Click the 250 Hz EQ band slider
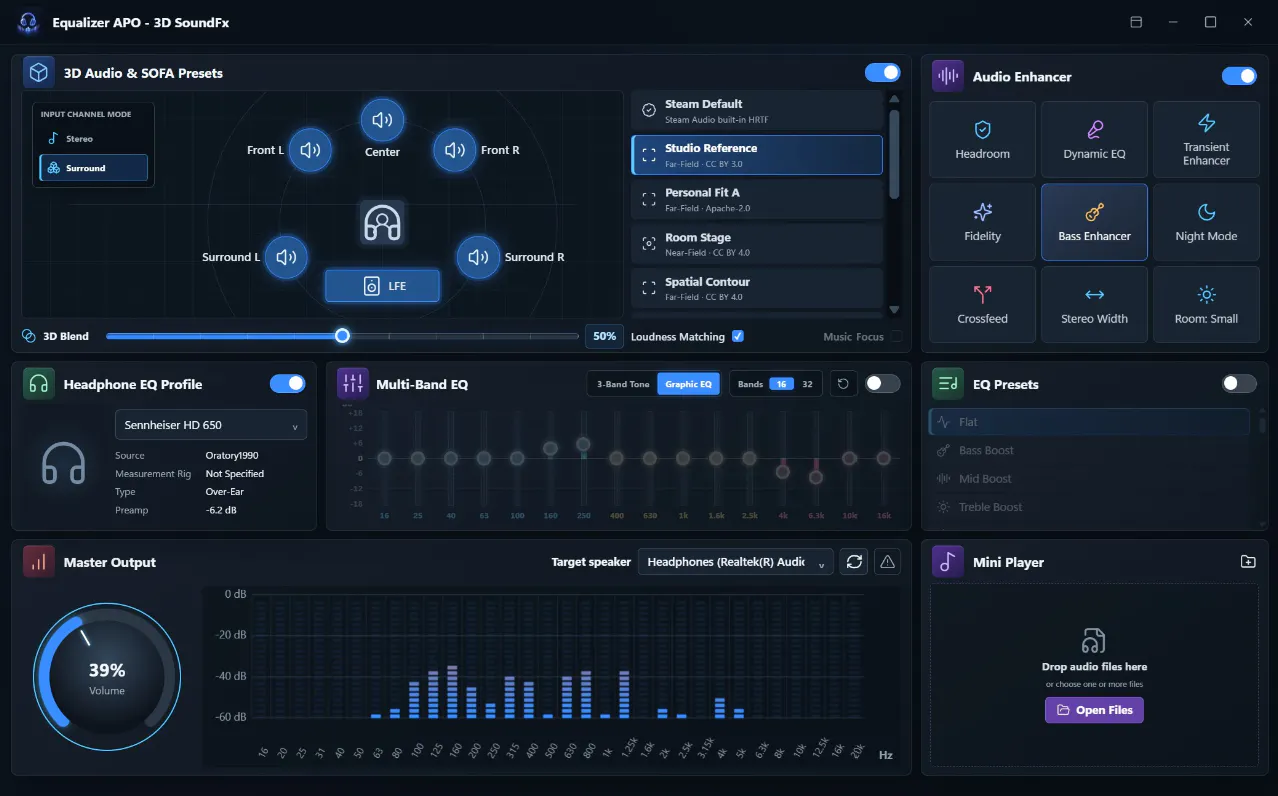 coord(583,444)
